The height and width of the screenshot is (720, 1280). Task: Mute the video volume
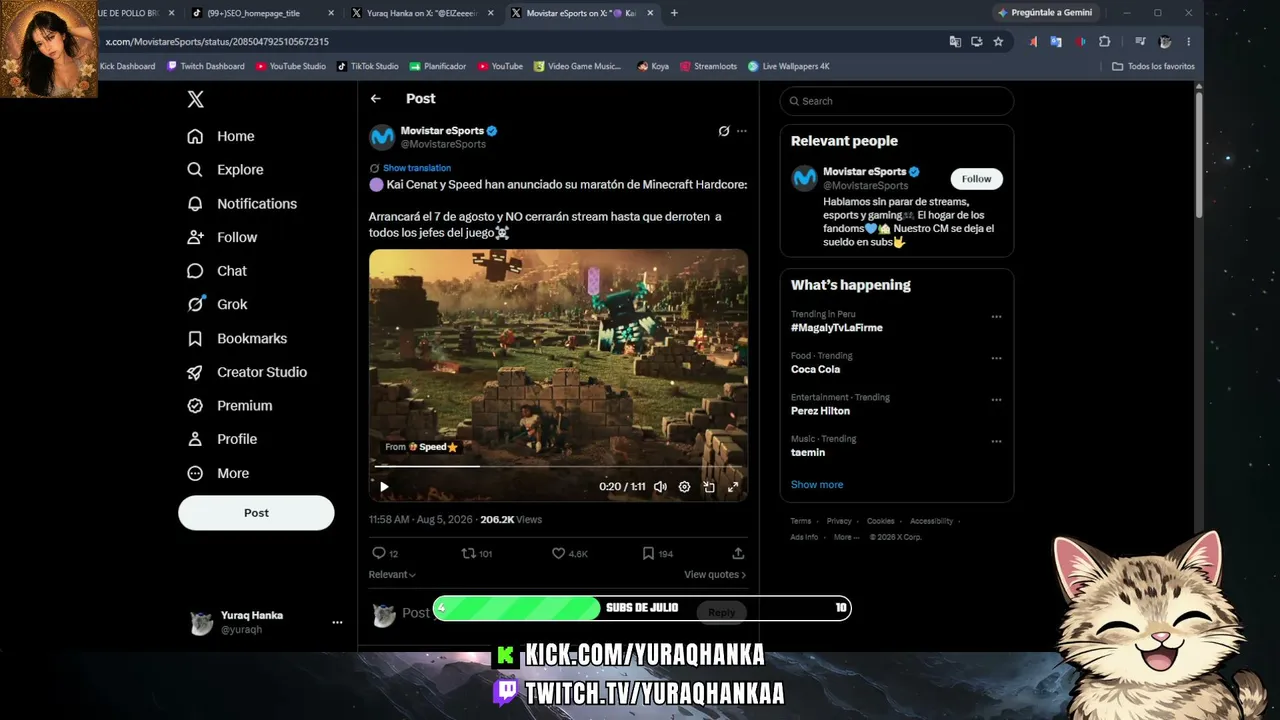point(660,487)
